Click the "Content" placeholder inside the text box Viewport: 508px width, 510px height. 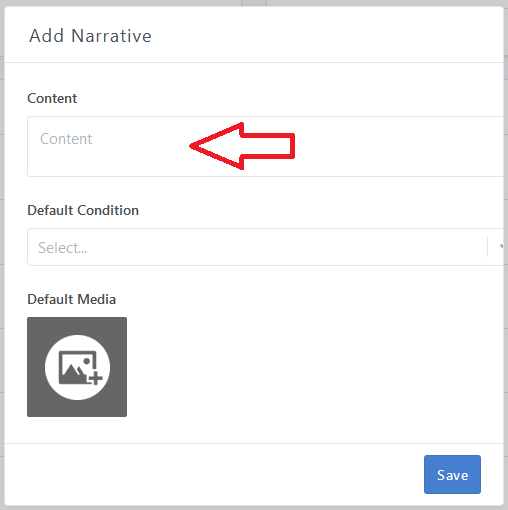(x=66, y=139)
